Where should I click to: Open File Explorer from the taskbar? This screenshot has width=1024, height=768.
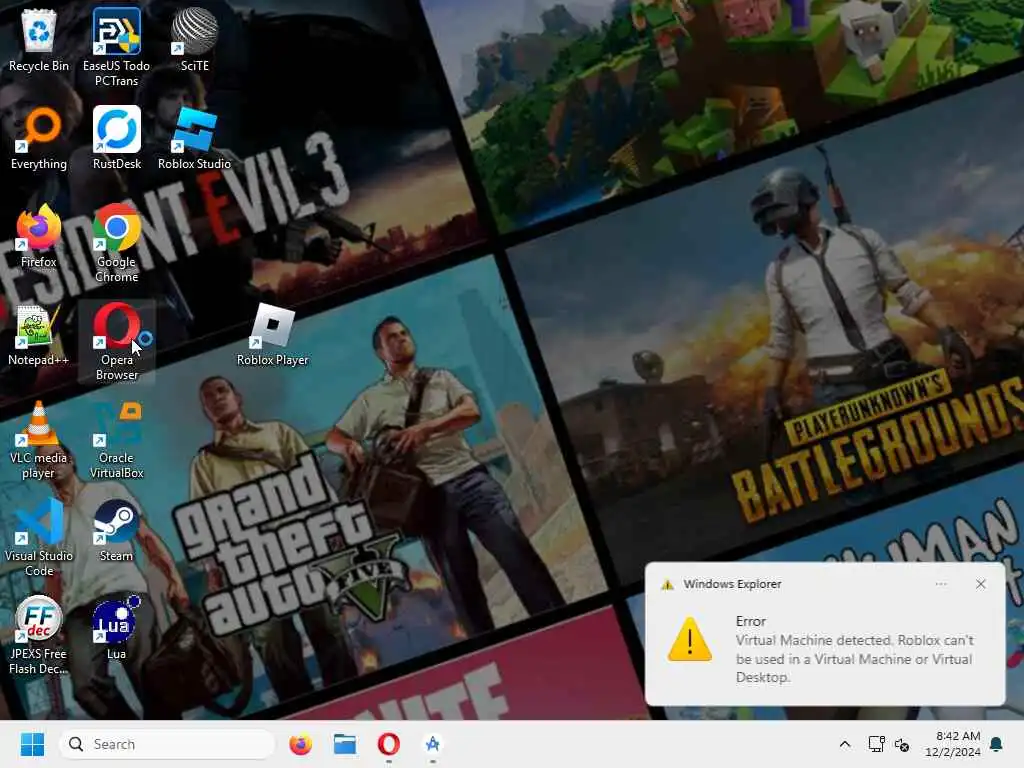(x=344, y=744)
